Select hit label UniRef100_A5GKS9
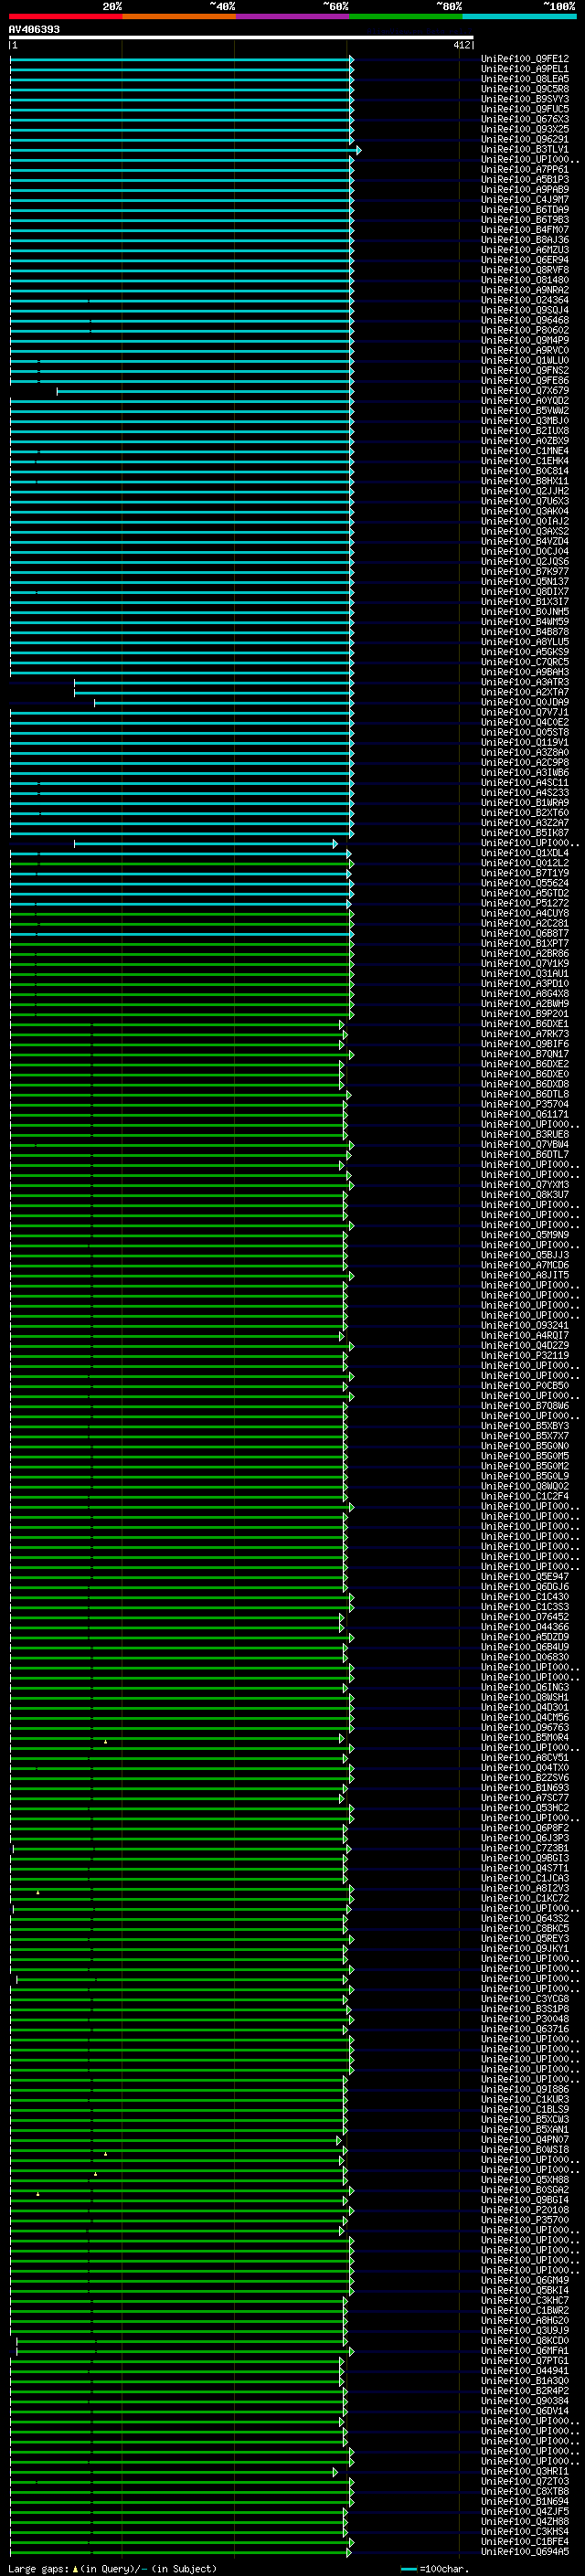 coord(525,652)
